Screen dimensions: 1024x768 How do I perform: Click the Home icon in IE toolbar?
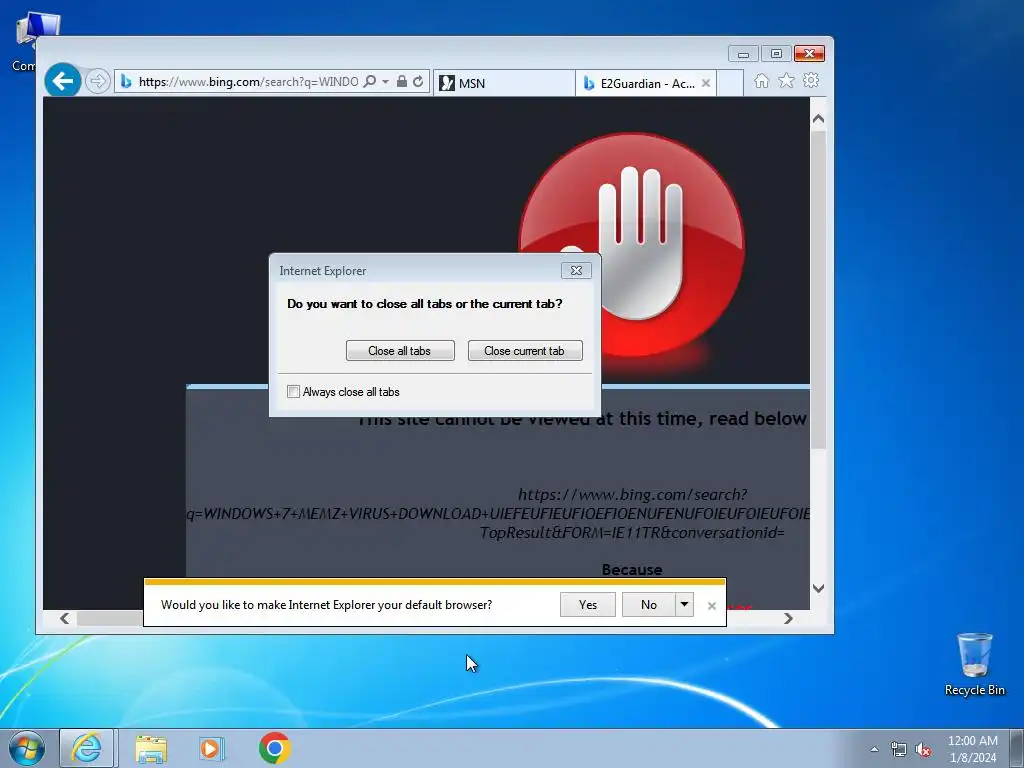point(761,80)
